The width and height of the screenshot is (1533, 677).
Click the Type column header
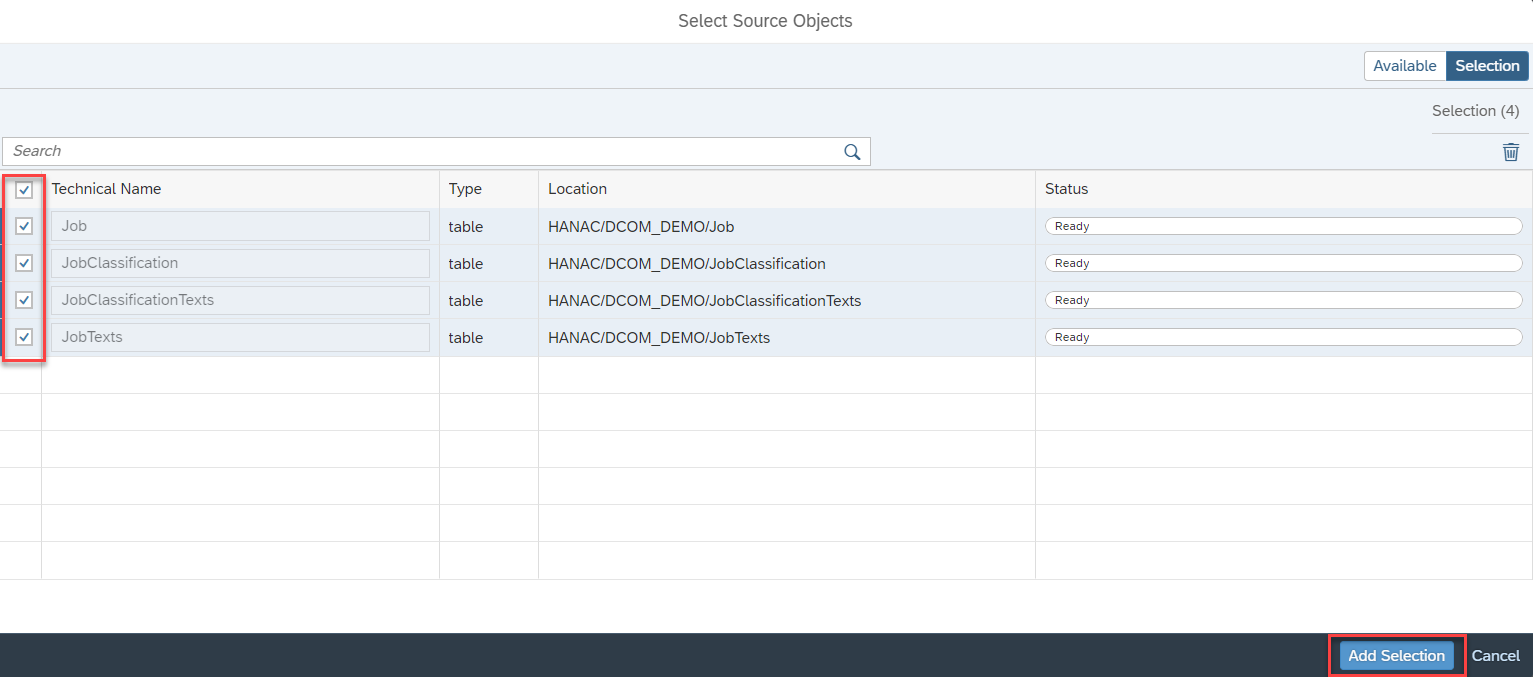coord(465,188)
